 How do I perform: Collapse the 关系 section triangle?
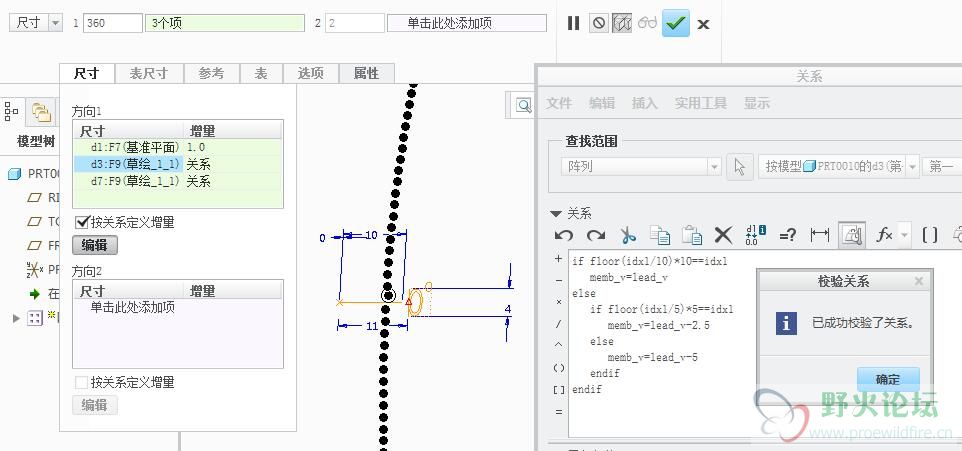tap(556, 214)
